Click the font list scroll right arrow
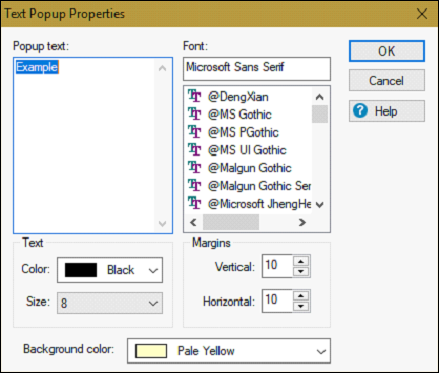The image size is (439, 373). click(x=302, y=222)
